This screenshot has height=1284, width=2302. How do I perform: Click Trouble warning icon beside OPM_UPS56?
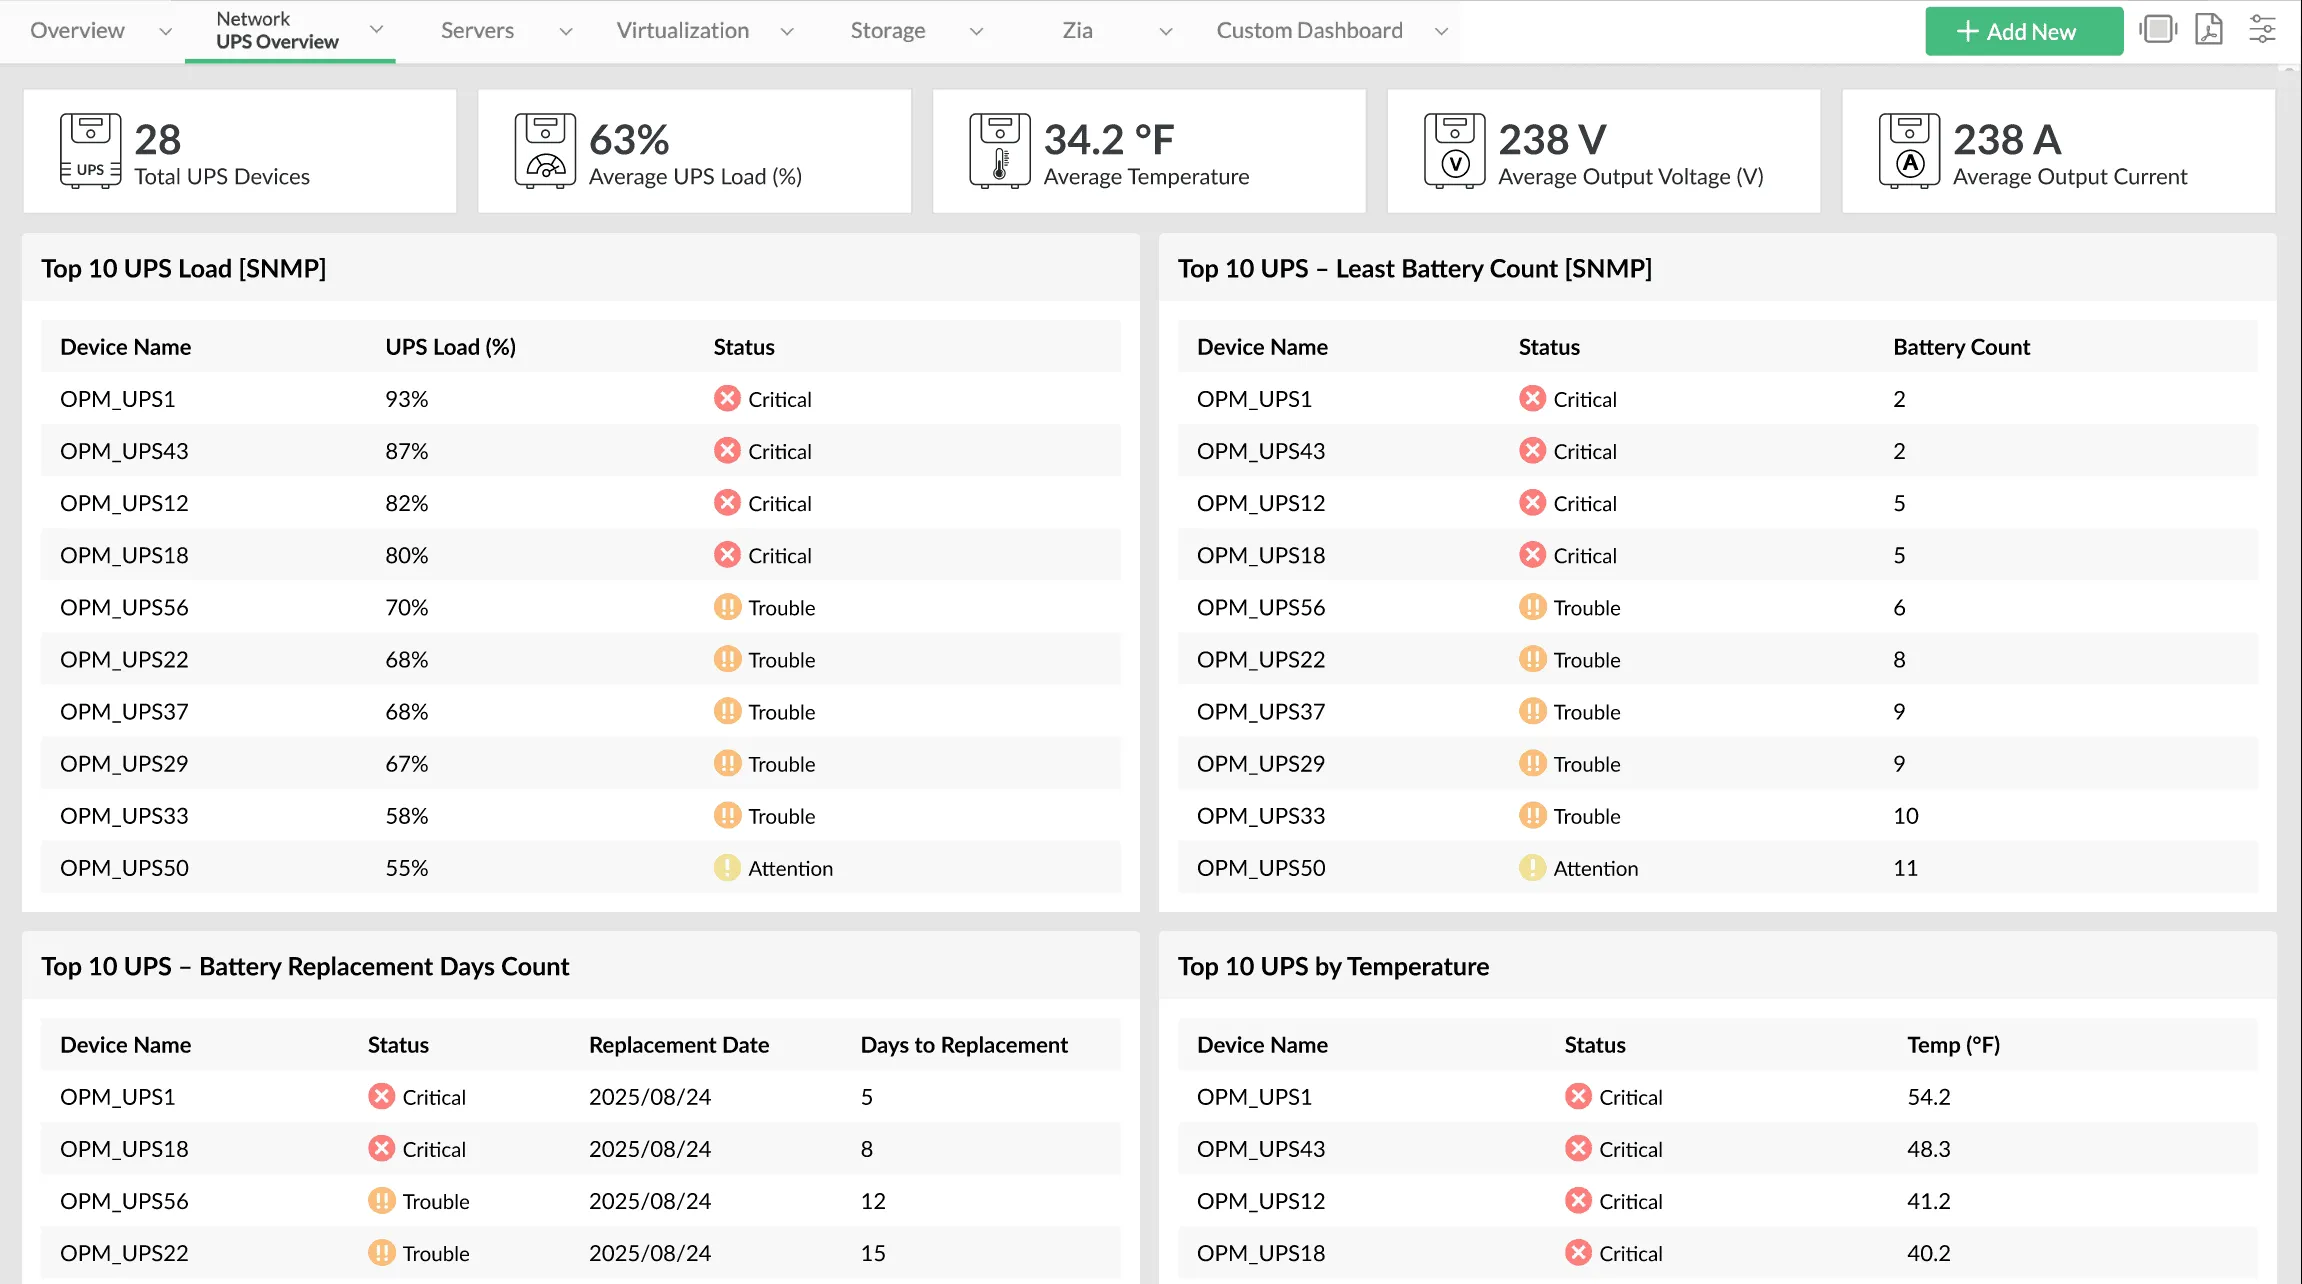pos(727,607)
